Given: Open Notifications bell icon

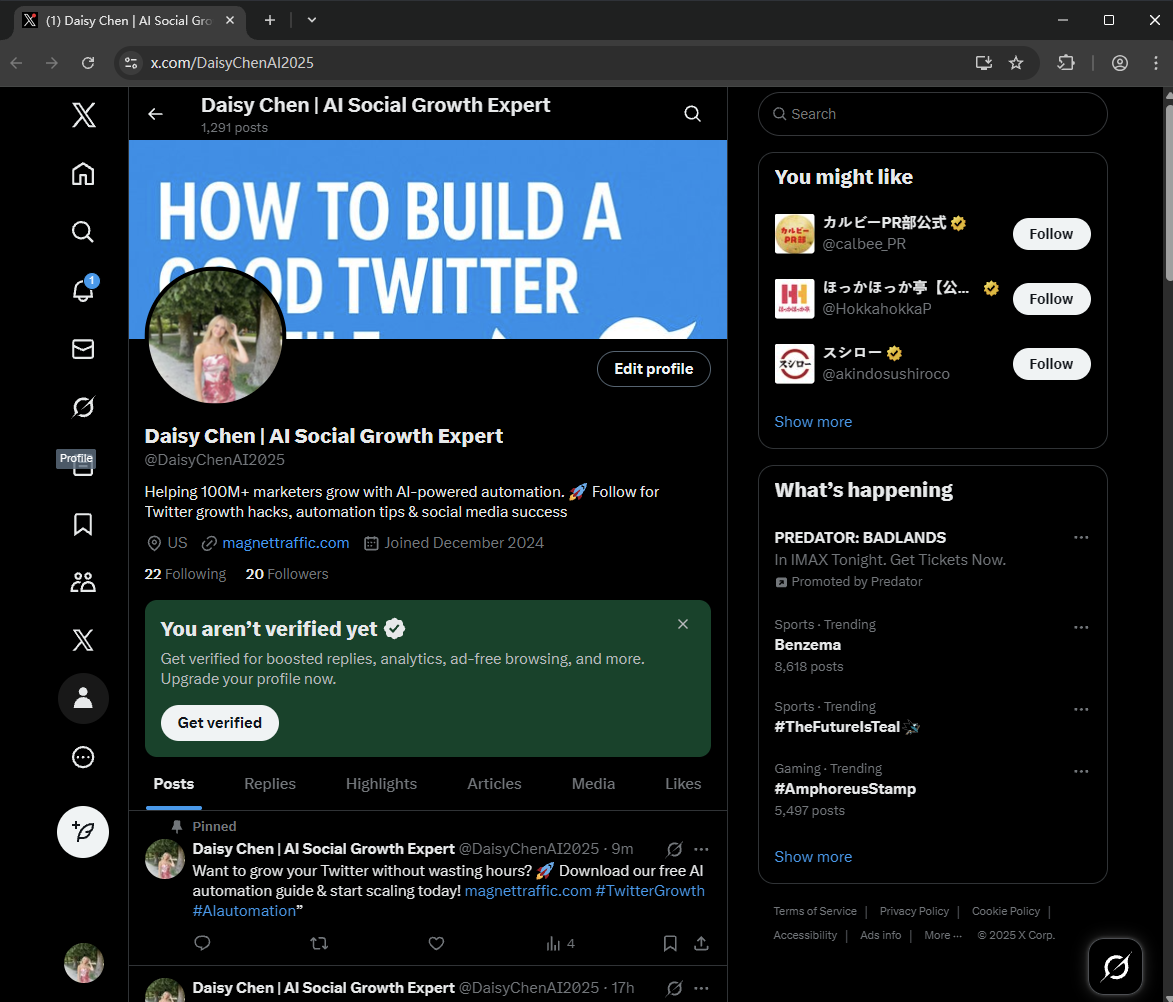Looking at the screenshot, I should (83, 291).
